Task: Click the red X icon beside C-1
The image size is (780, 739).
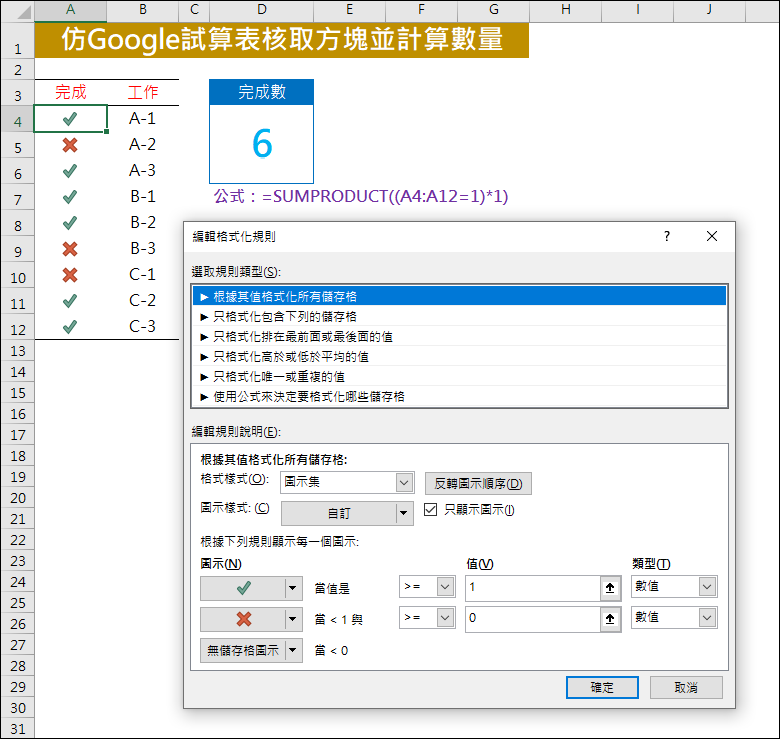Action: (x=70, y=275)
